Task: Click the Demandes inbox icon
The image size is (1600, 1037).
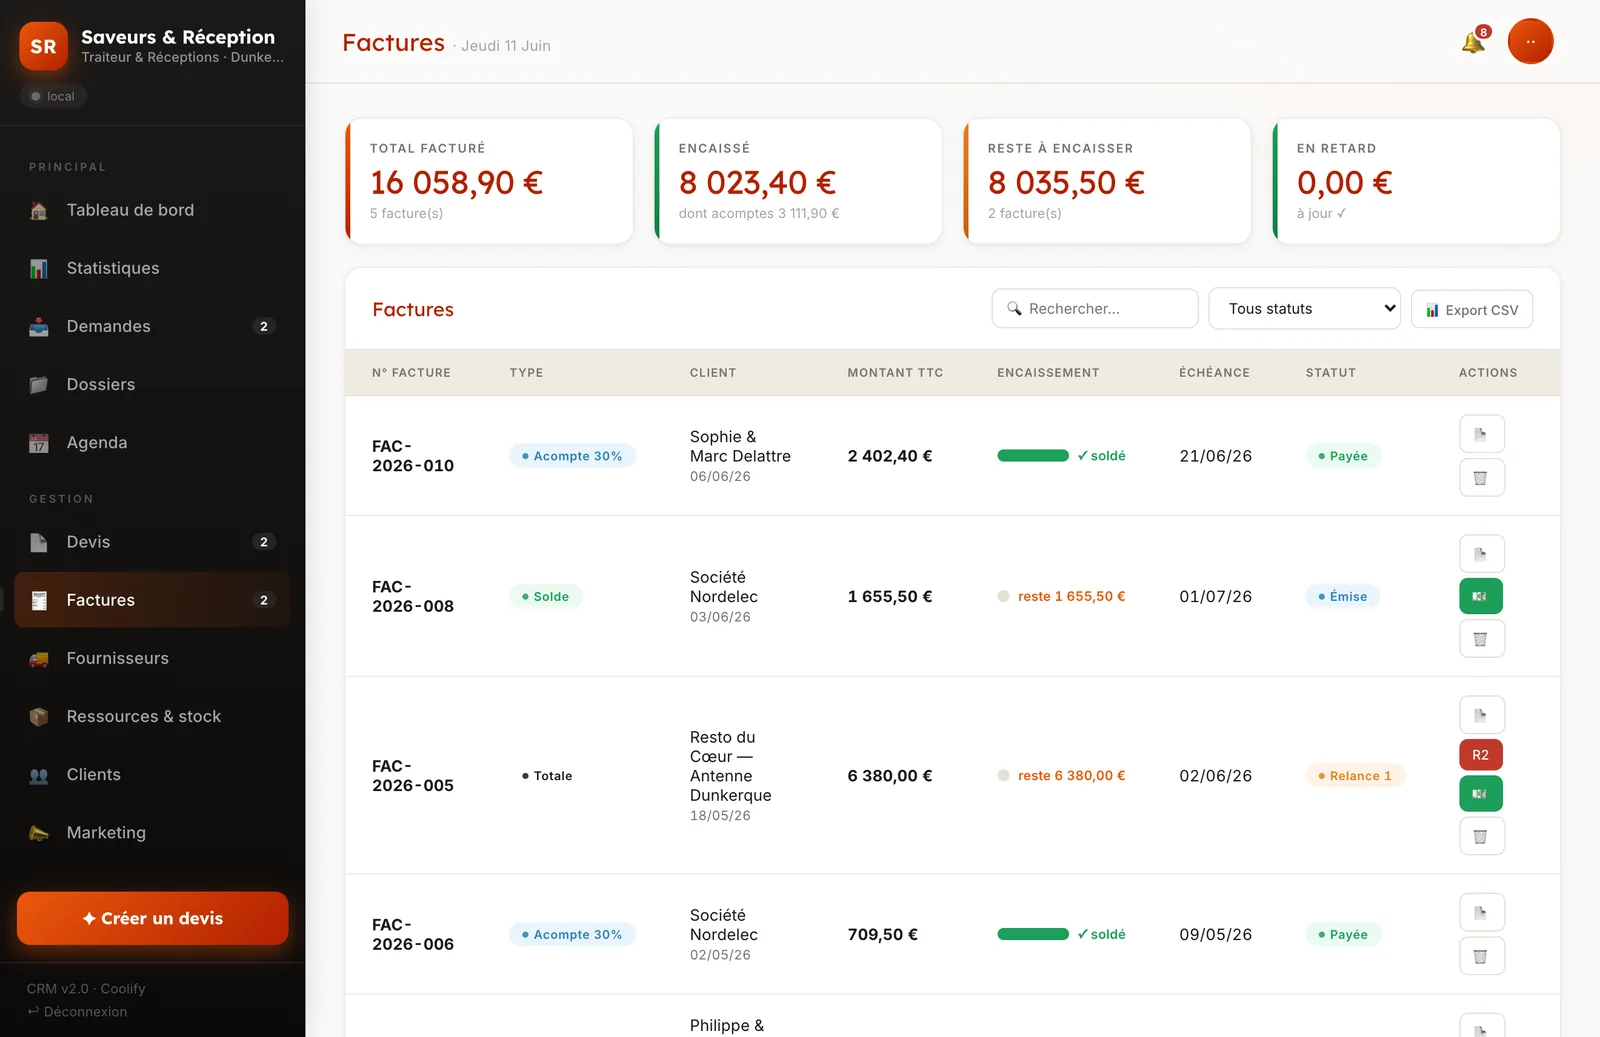Action: coord(39,326)
